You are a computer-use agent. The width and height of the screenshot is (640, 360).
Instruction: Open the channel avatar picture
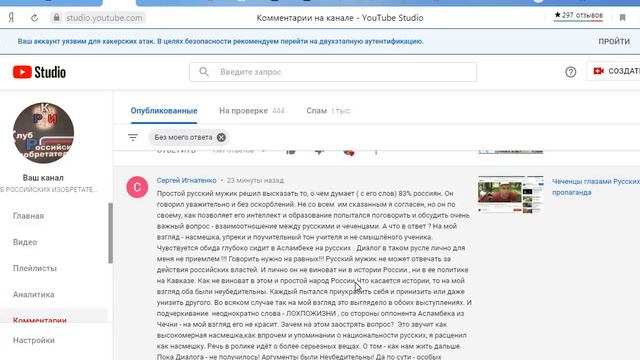43,133
